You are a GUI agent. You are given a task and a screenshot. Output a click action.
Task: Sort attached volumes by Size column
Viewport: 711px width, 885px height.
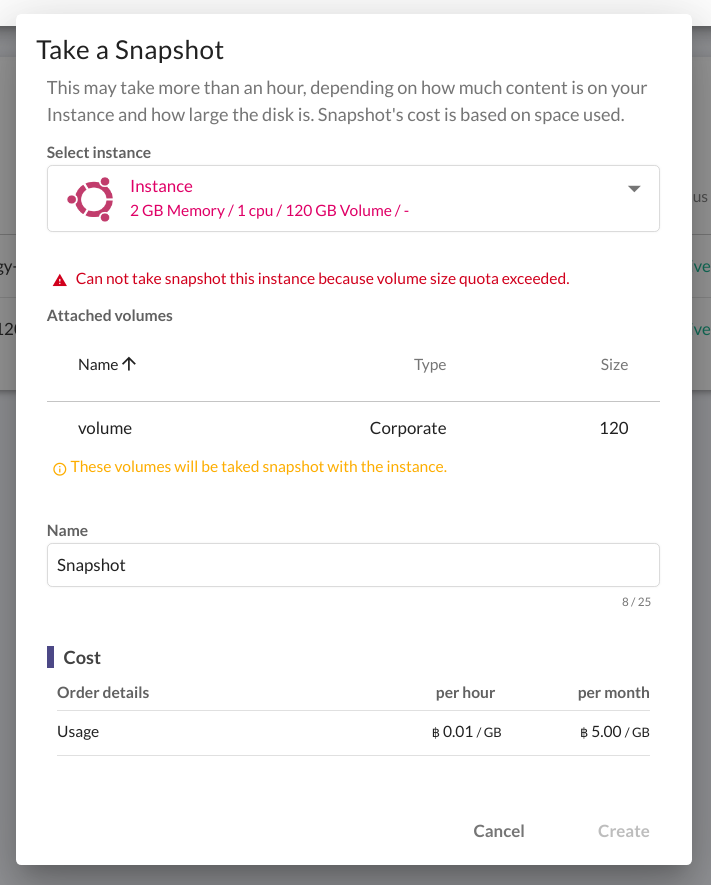click(x=614, y=365)
